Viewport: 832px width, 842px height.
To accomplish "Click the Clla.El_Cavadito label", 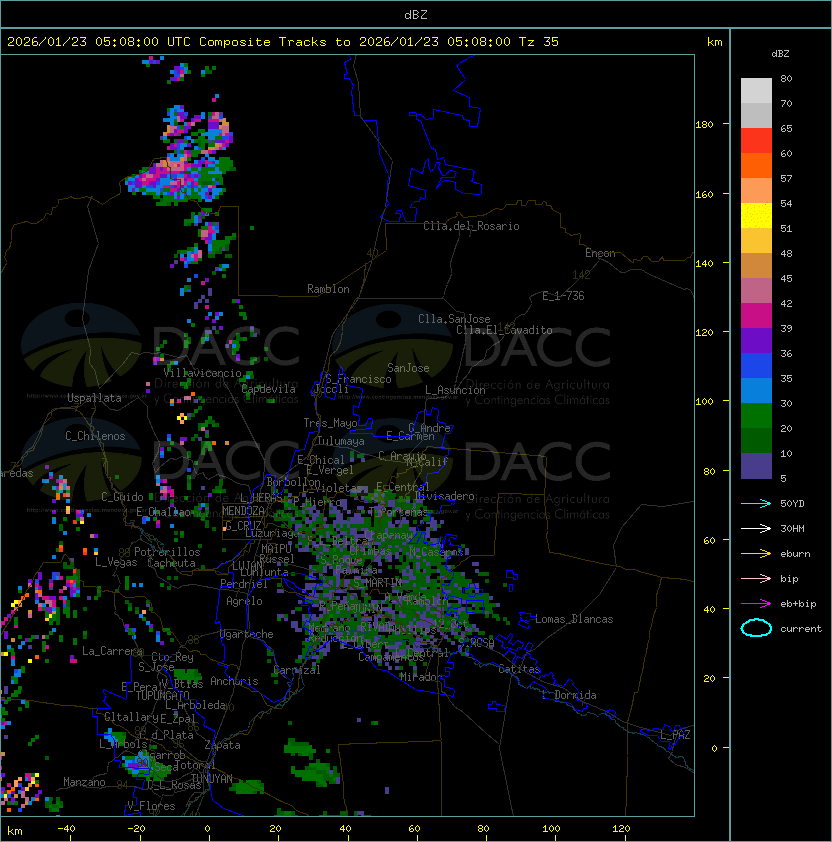I will click(x=504, y=330).
